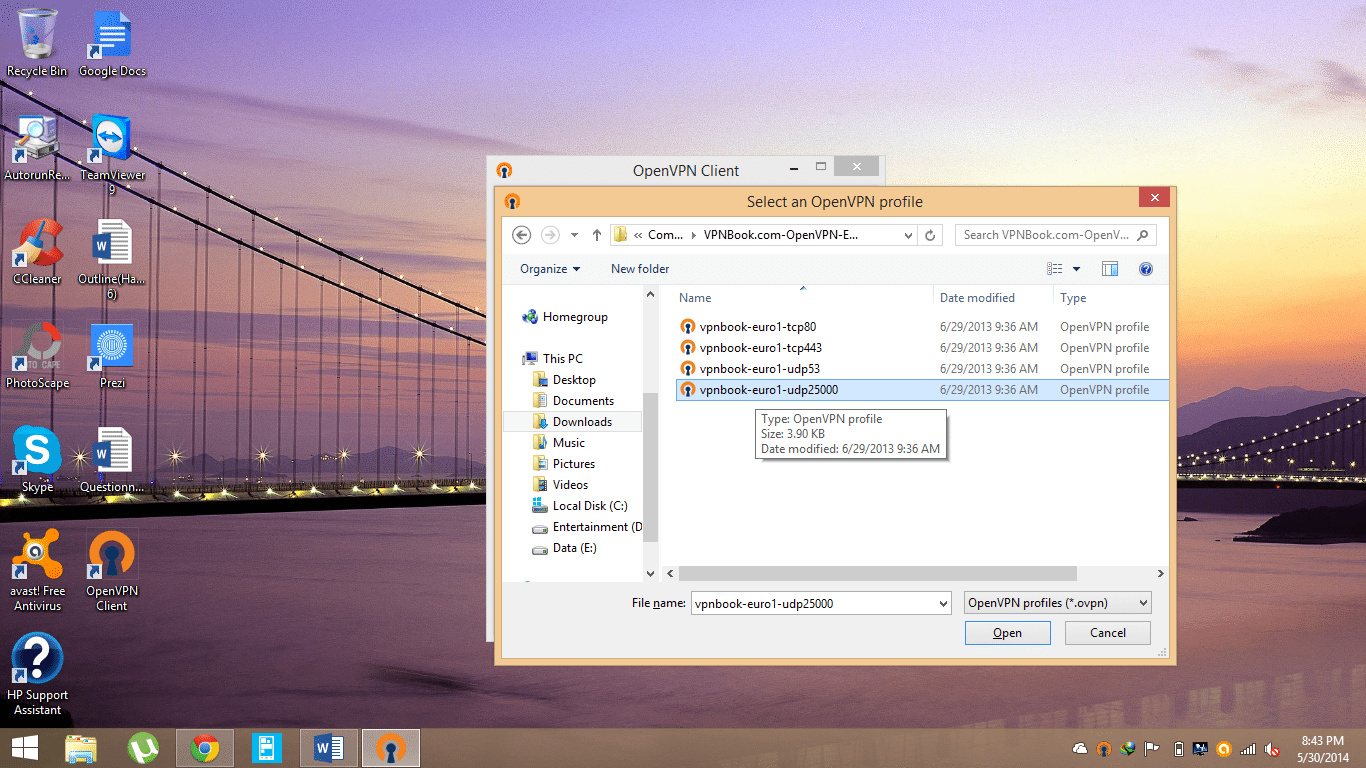Click the Back navigation arrow

point(521,235)
